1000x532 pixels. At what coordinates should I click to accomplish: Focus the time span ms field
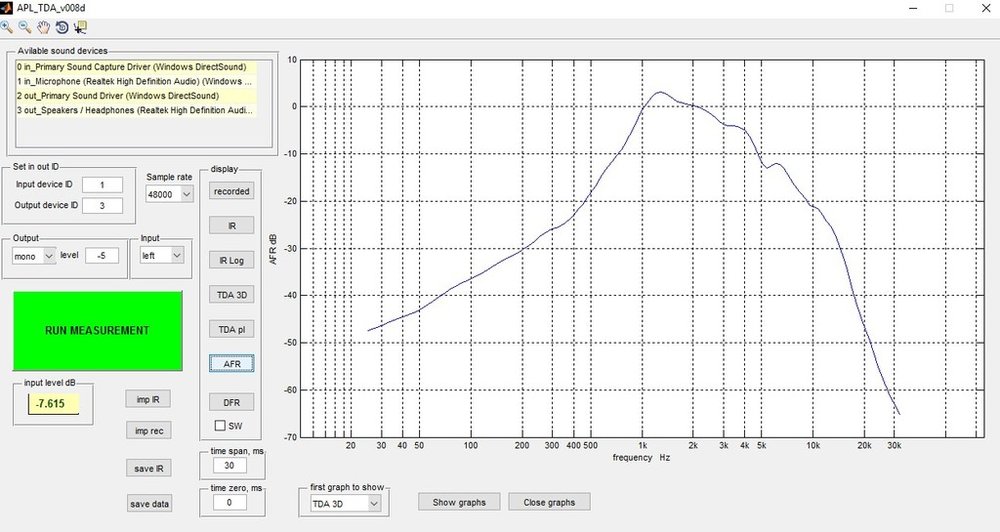click(x=229, y=466)
